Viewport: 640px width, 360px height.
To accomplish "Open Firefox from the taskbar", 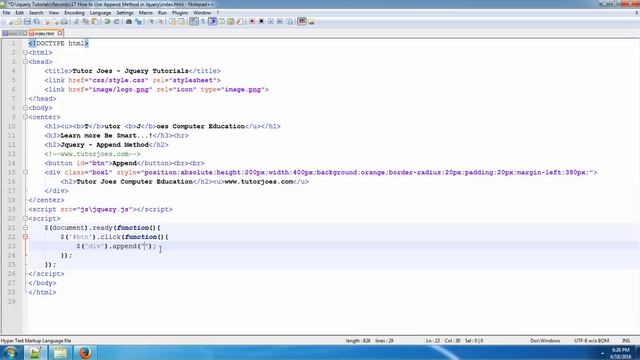I will pyautogui.click(x=85, y=353).
